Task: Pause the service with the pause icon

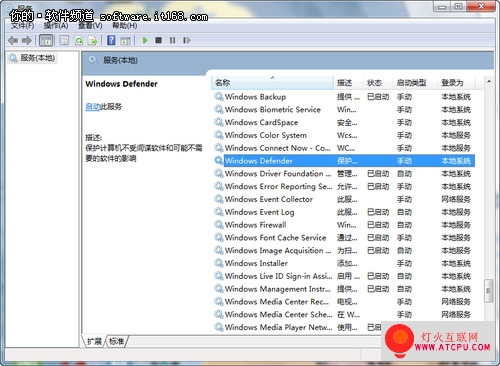Action: tap(172, 40)
